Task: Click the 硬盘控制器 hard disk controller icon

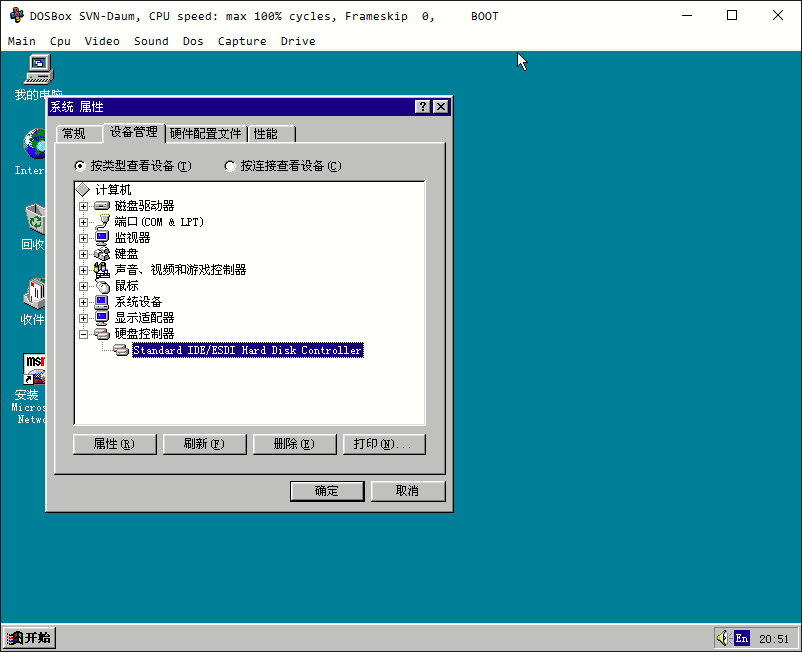Action: click(x=102, y=334)
